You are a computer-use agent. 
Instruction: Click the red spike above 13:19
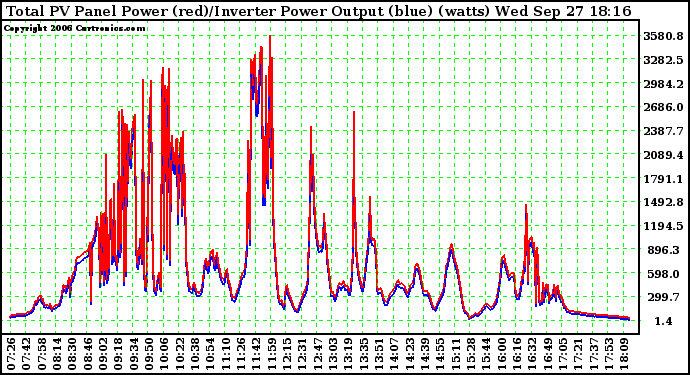354,114
